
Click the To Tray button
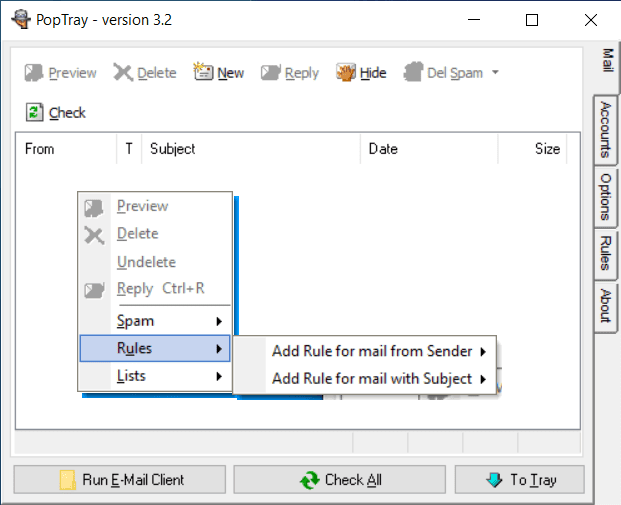[x=520, y=480]
